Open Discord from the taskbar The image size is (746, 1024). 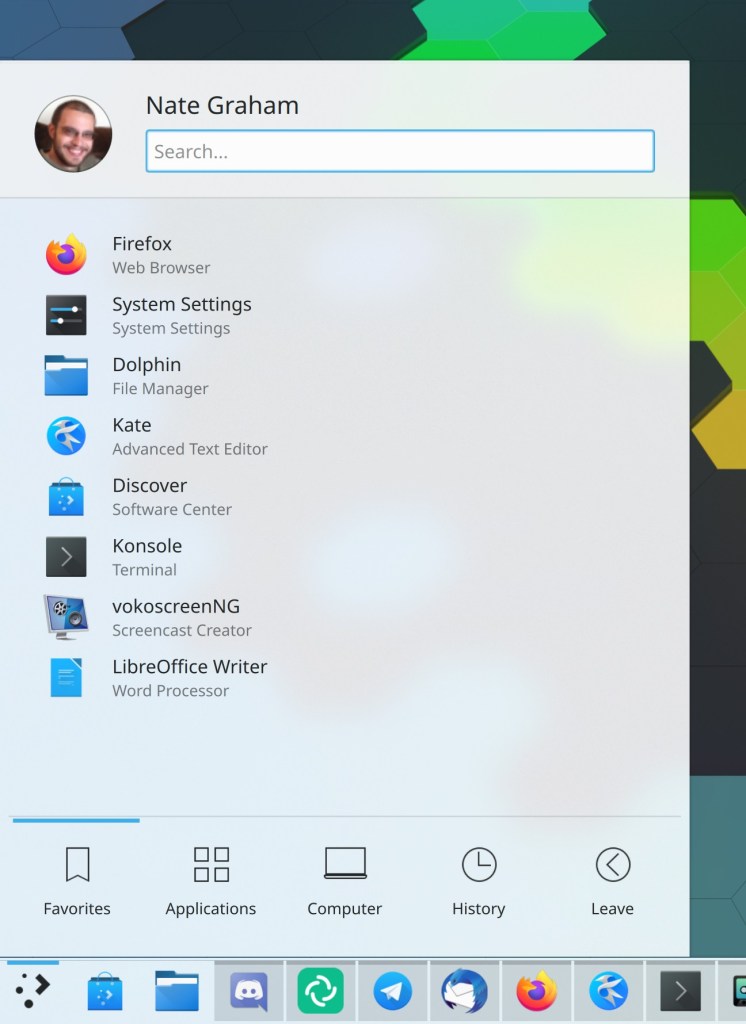[x=249, y=991]
